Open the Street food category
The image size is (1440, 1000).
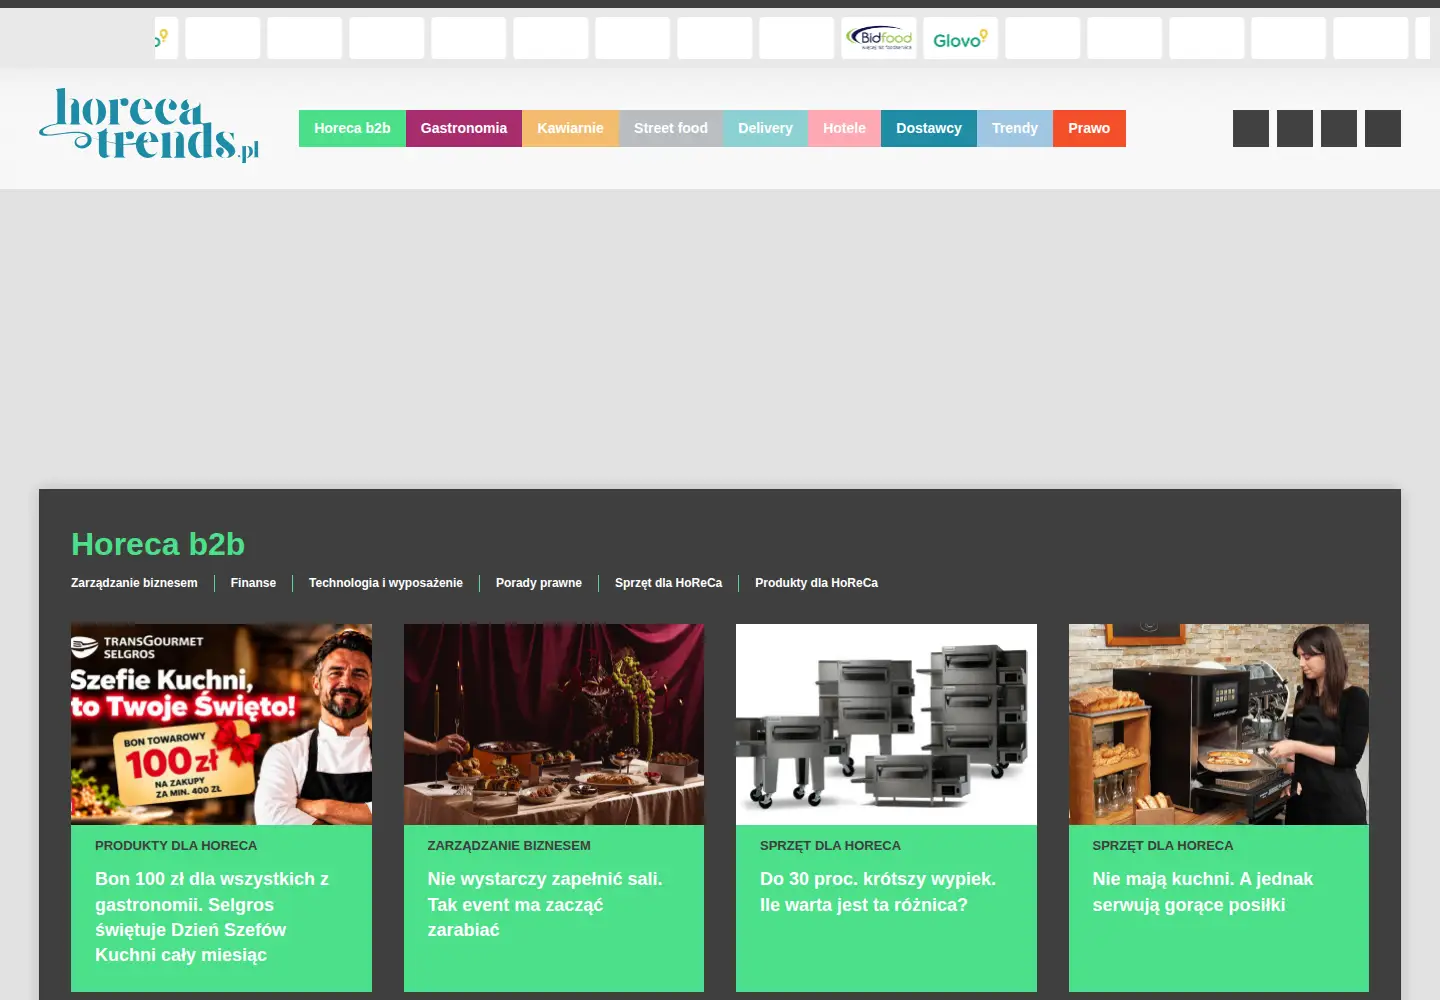coord(671,128)
